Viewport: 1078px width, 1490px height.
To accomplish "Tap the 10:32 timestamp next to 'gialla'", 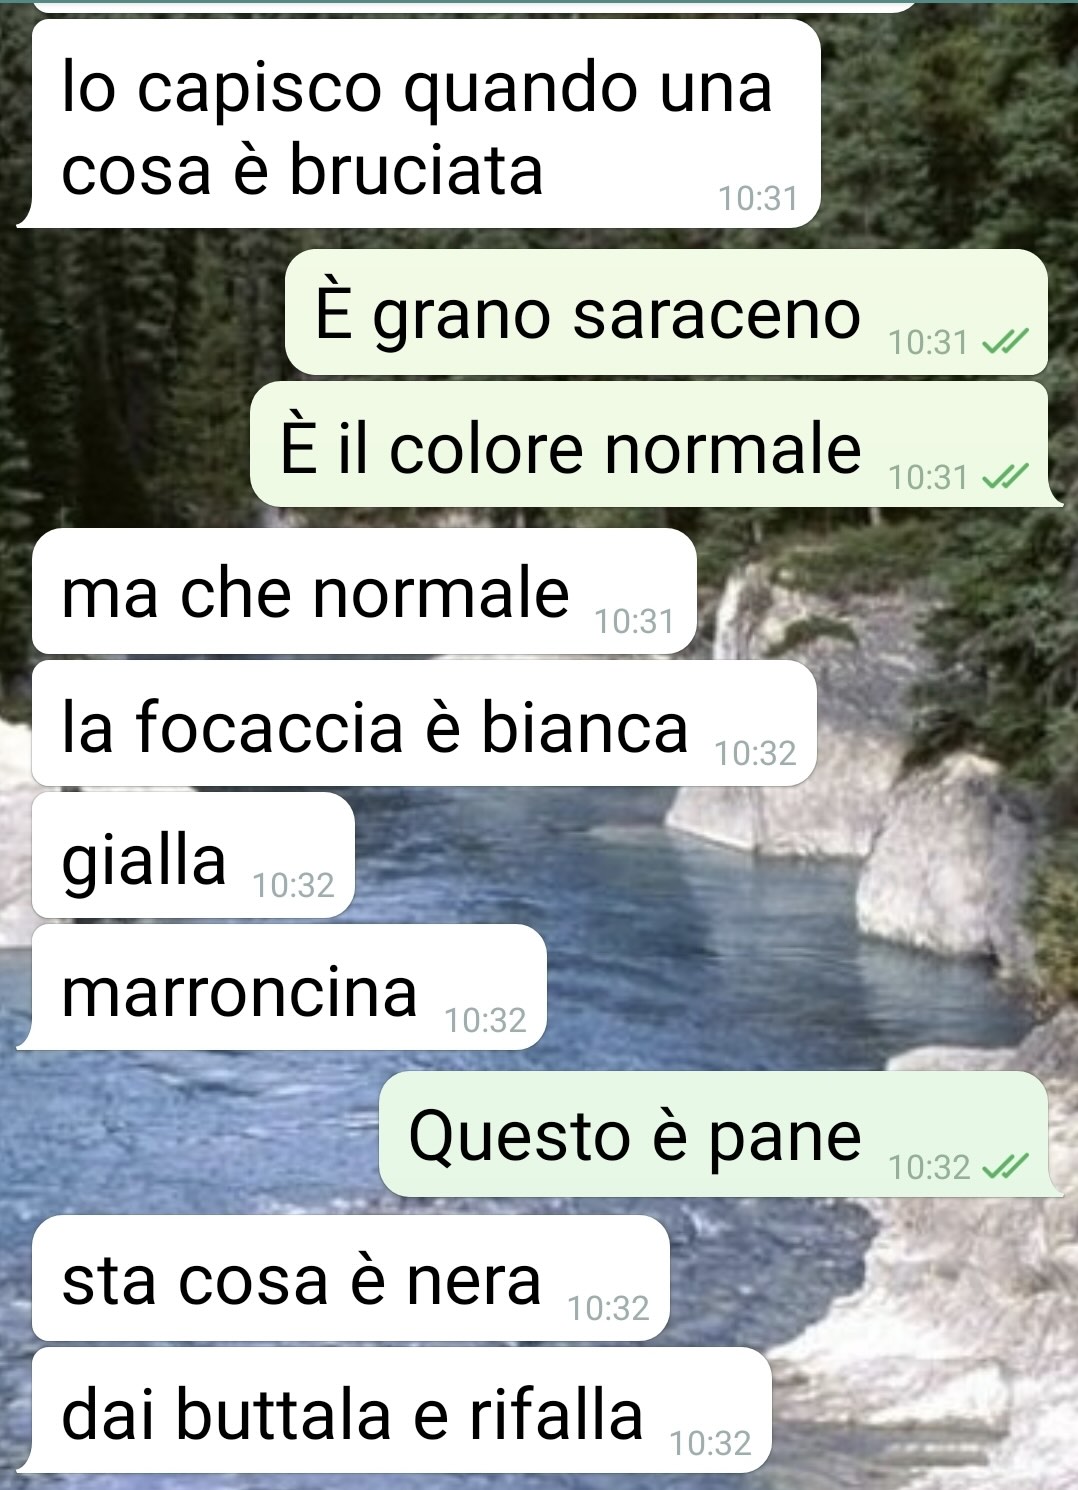I will pos(293,886).
